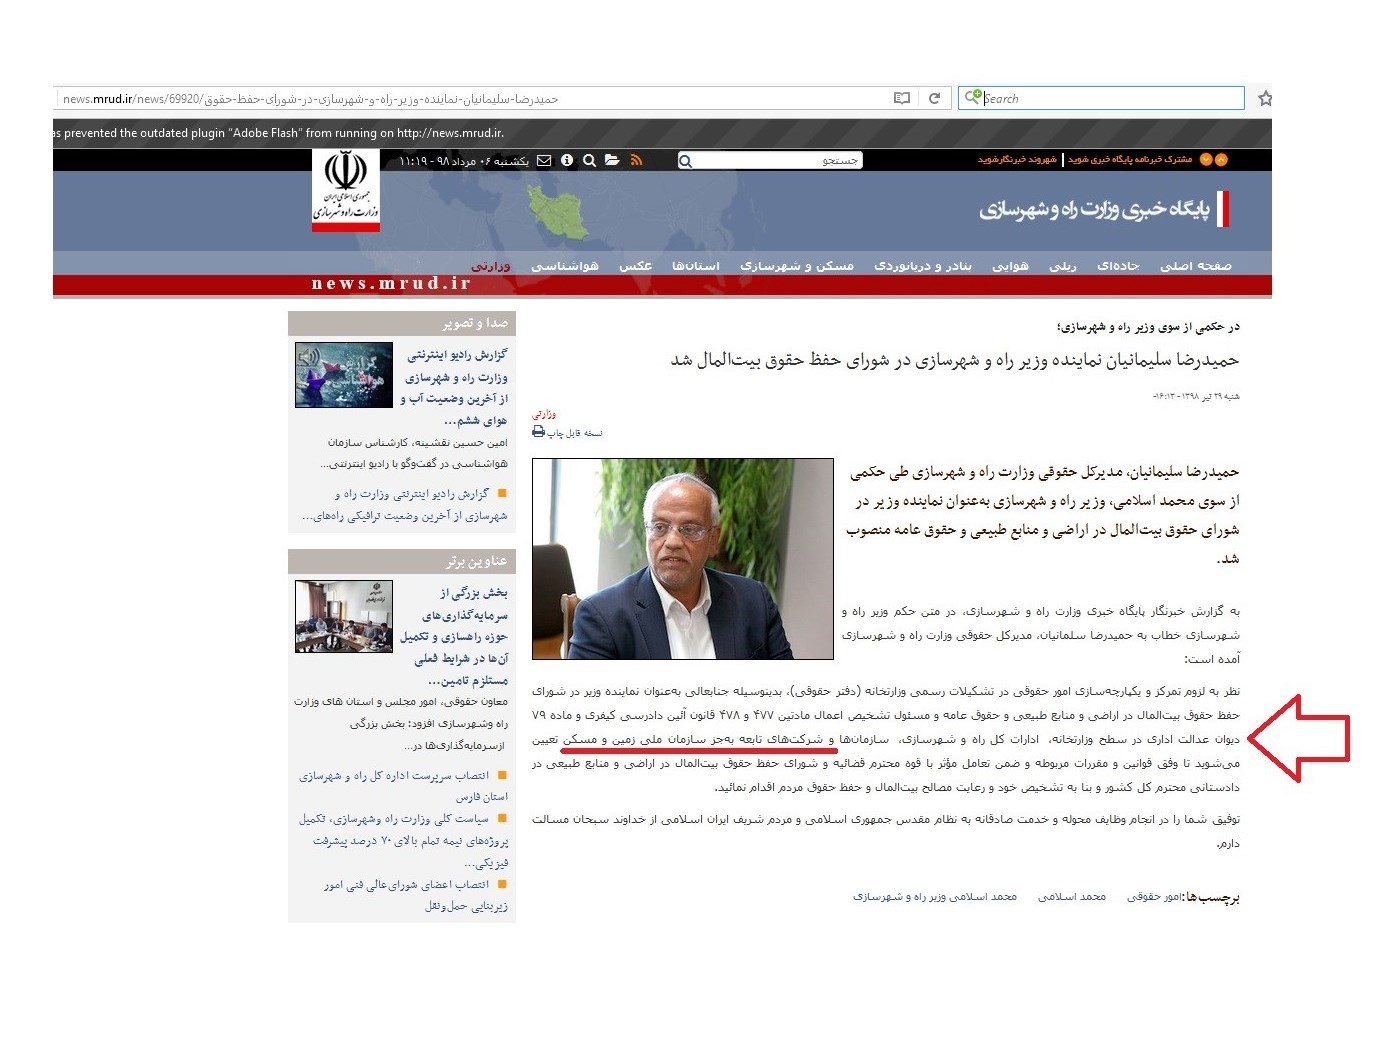The width and height of the screenshot is (1375, 1042).
Task: Click the RSS feed icon
Action: click(x=636, y=161)
